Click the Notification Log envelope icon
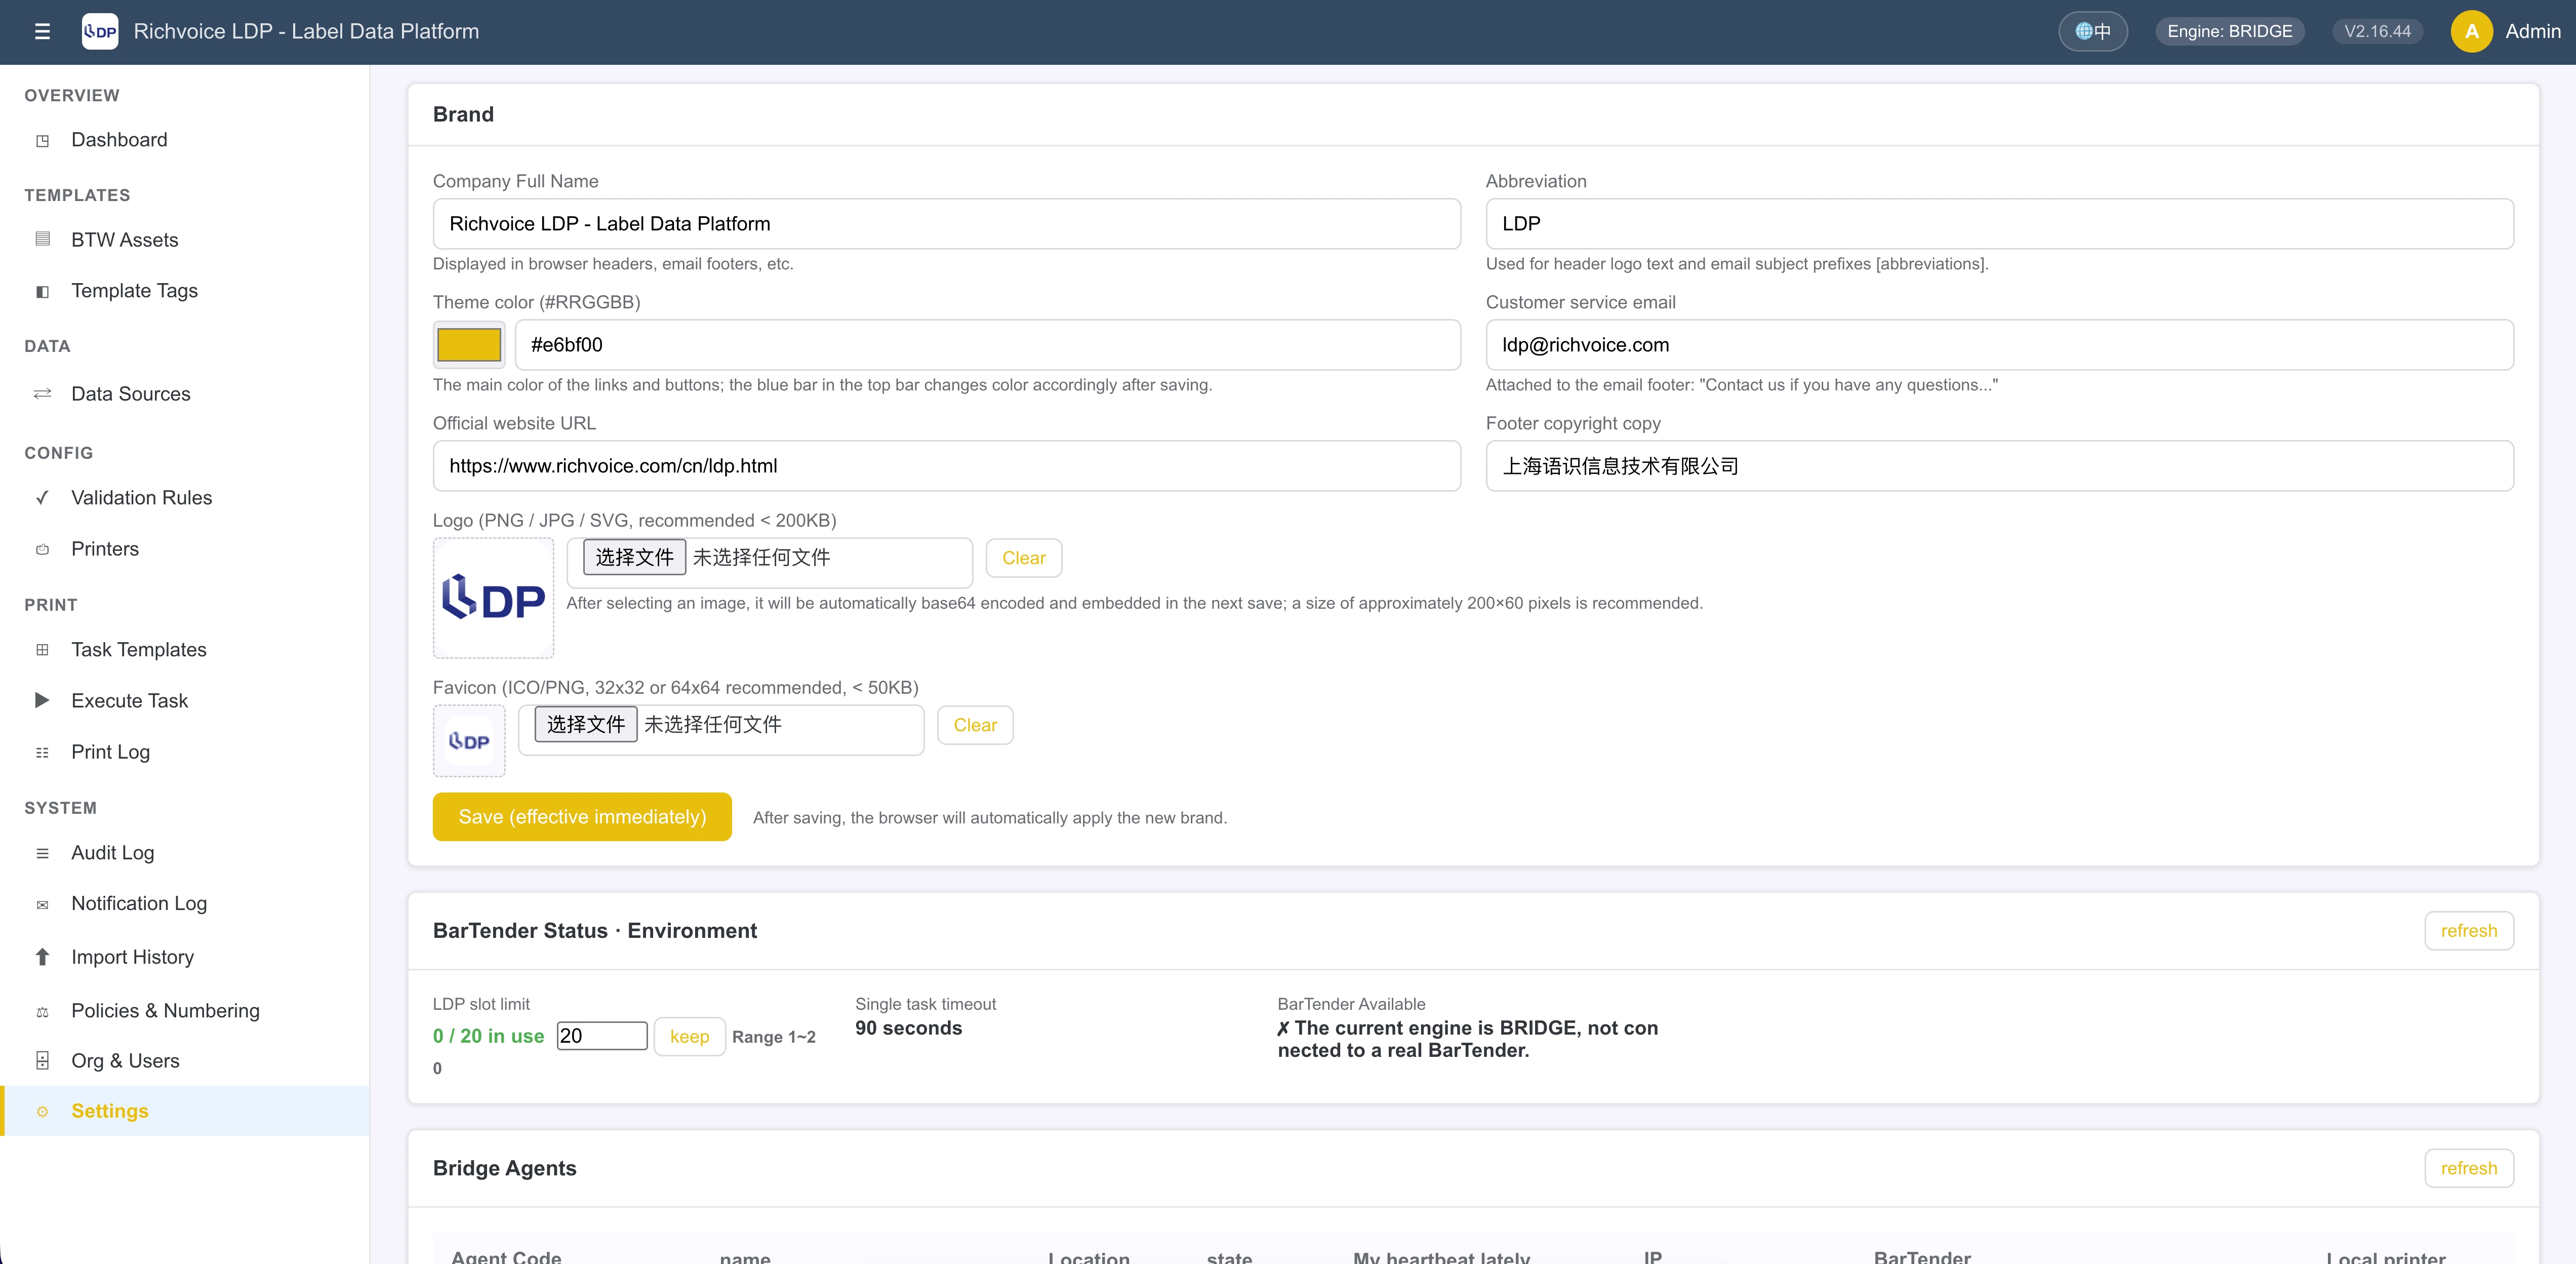This screenshot has width=2576, height=1264. [x=42, y=905]
